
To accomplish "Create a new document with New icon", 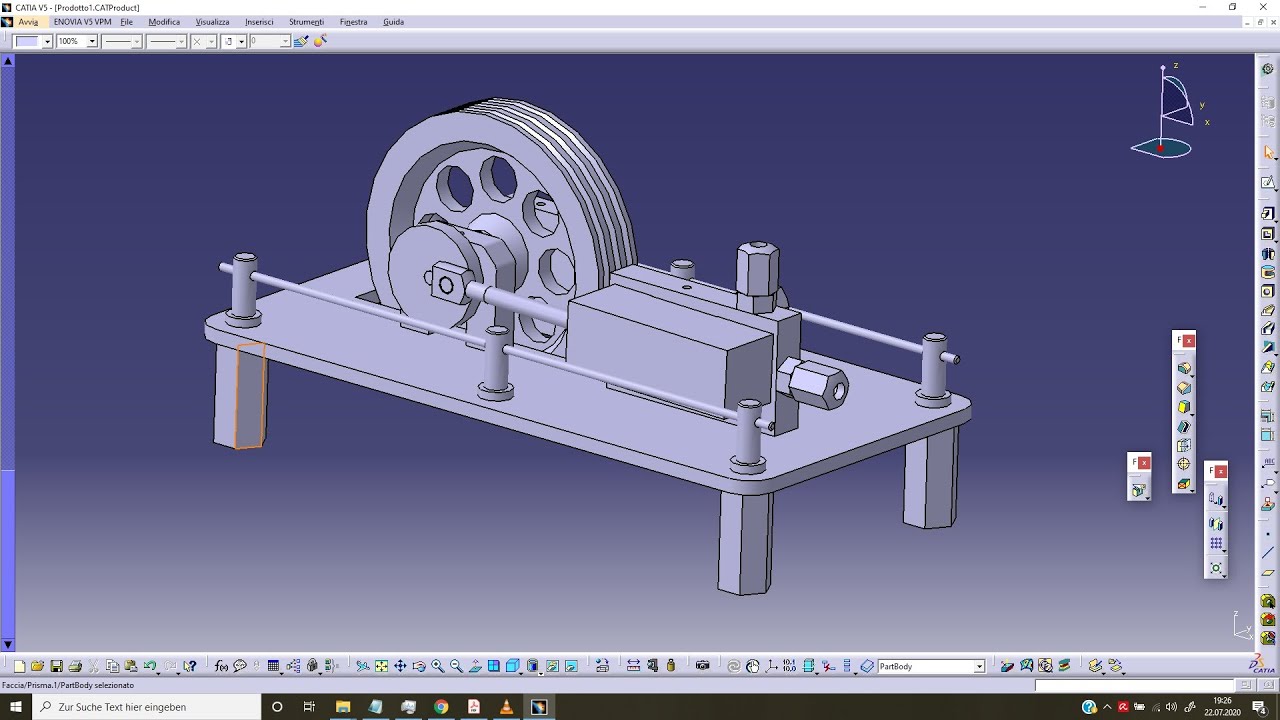I will click(19, 666).
